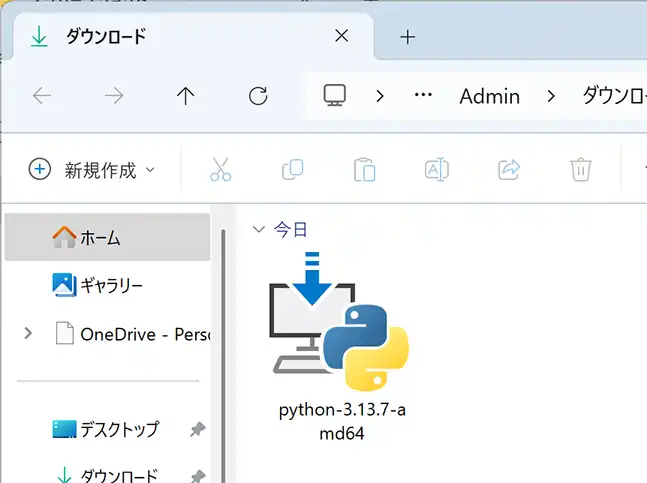Image resolution: width=647 pixels, height=483 pixels.
Task: Click the Forward navigation arrow
Action: click(114, 96)
